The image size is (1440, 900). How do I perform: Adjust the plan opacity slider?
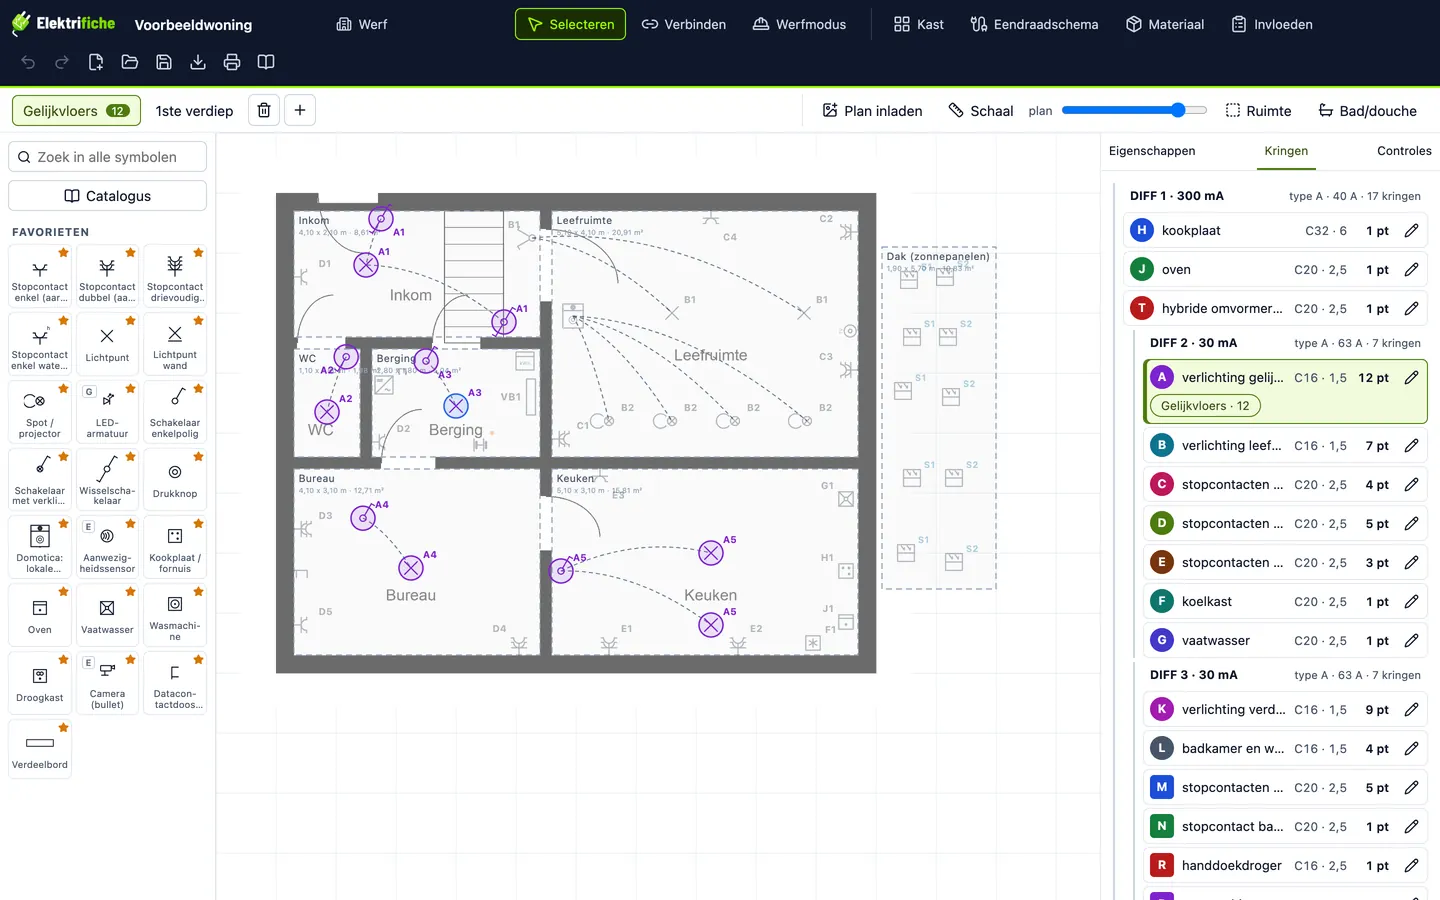tap(1134, 110)
